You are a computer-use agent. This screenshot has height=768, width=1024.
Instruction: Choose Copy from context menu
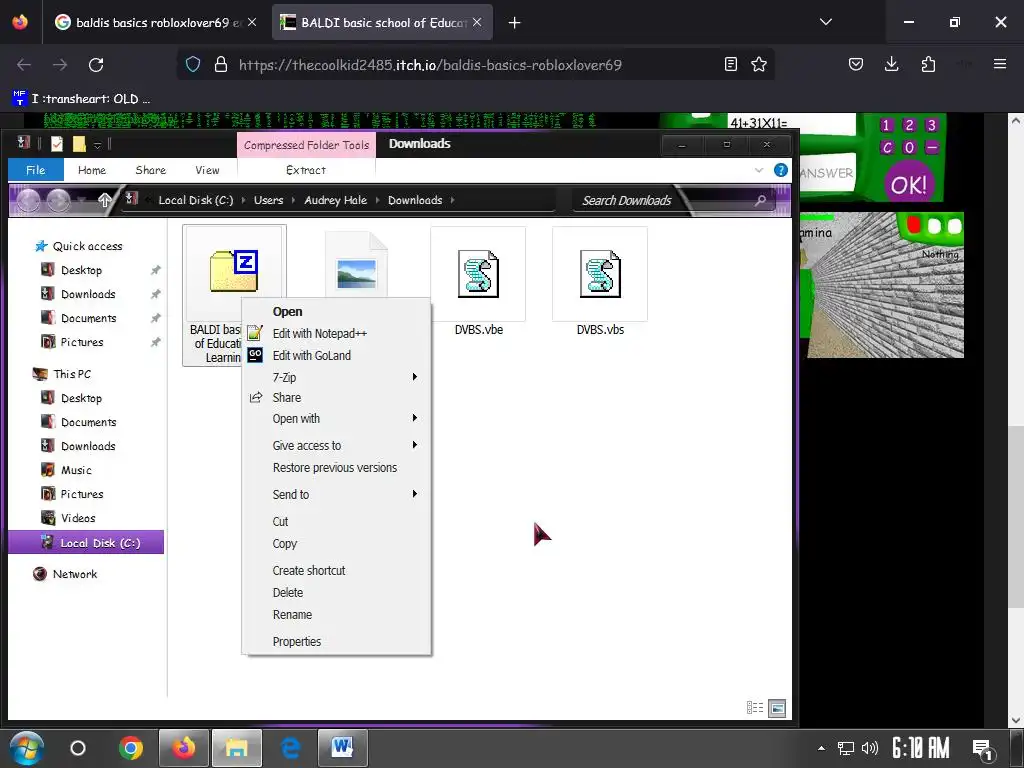(336, 543)
